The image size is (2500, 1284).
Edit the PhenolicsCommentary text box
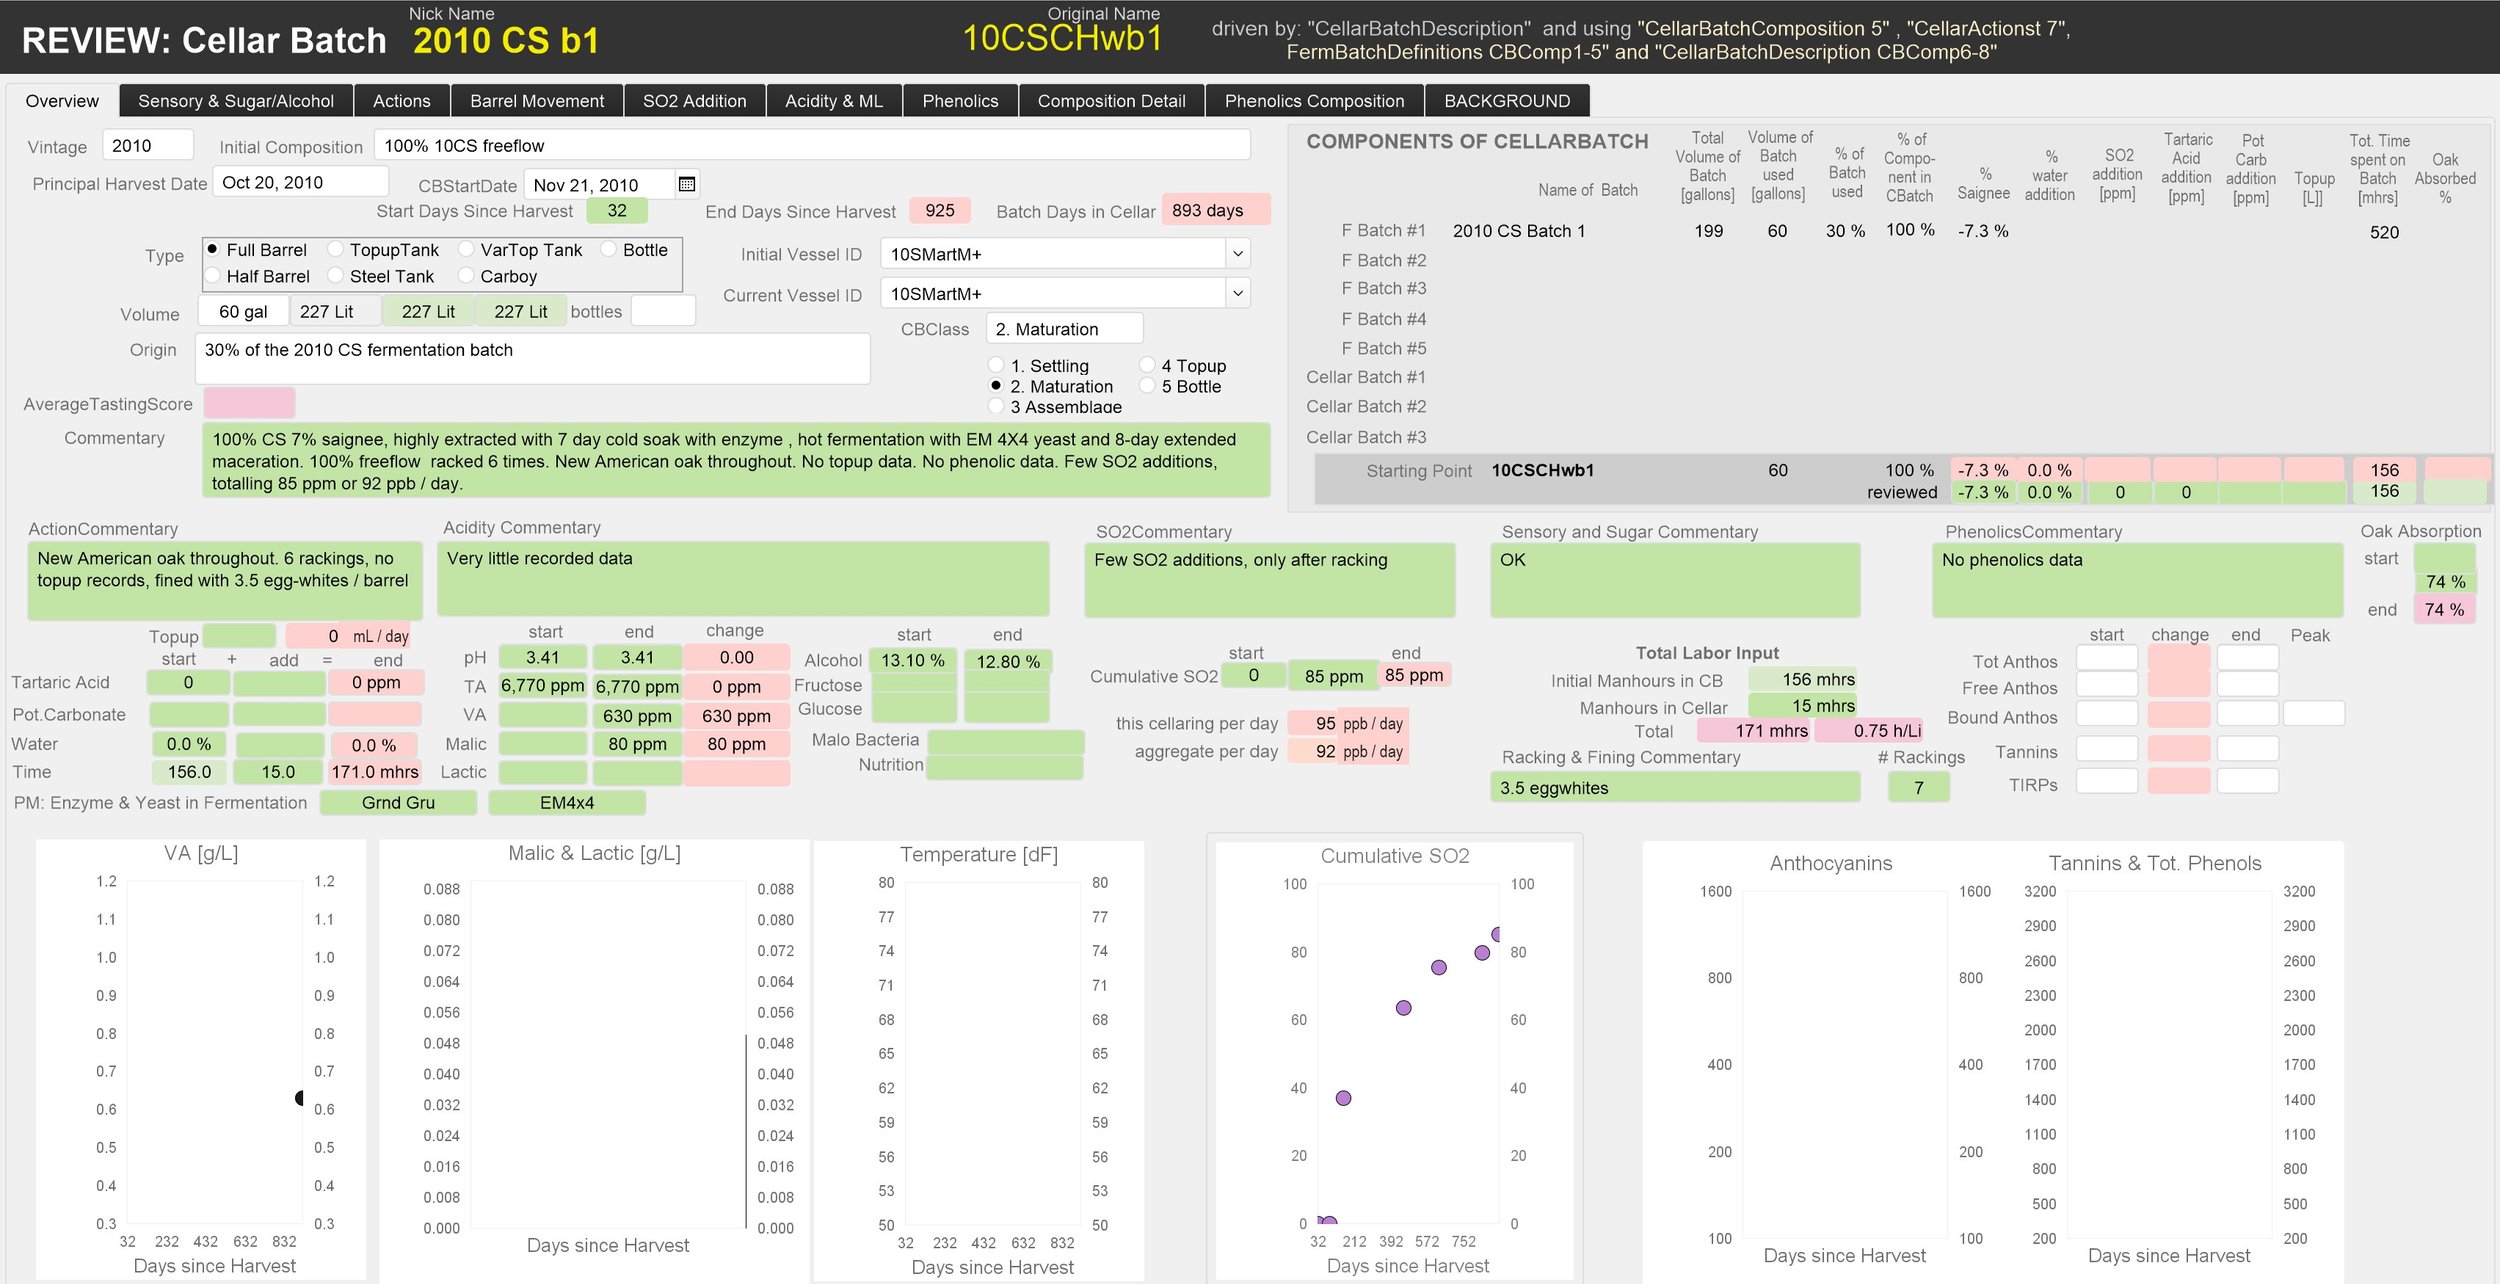2137,580
